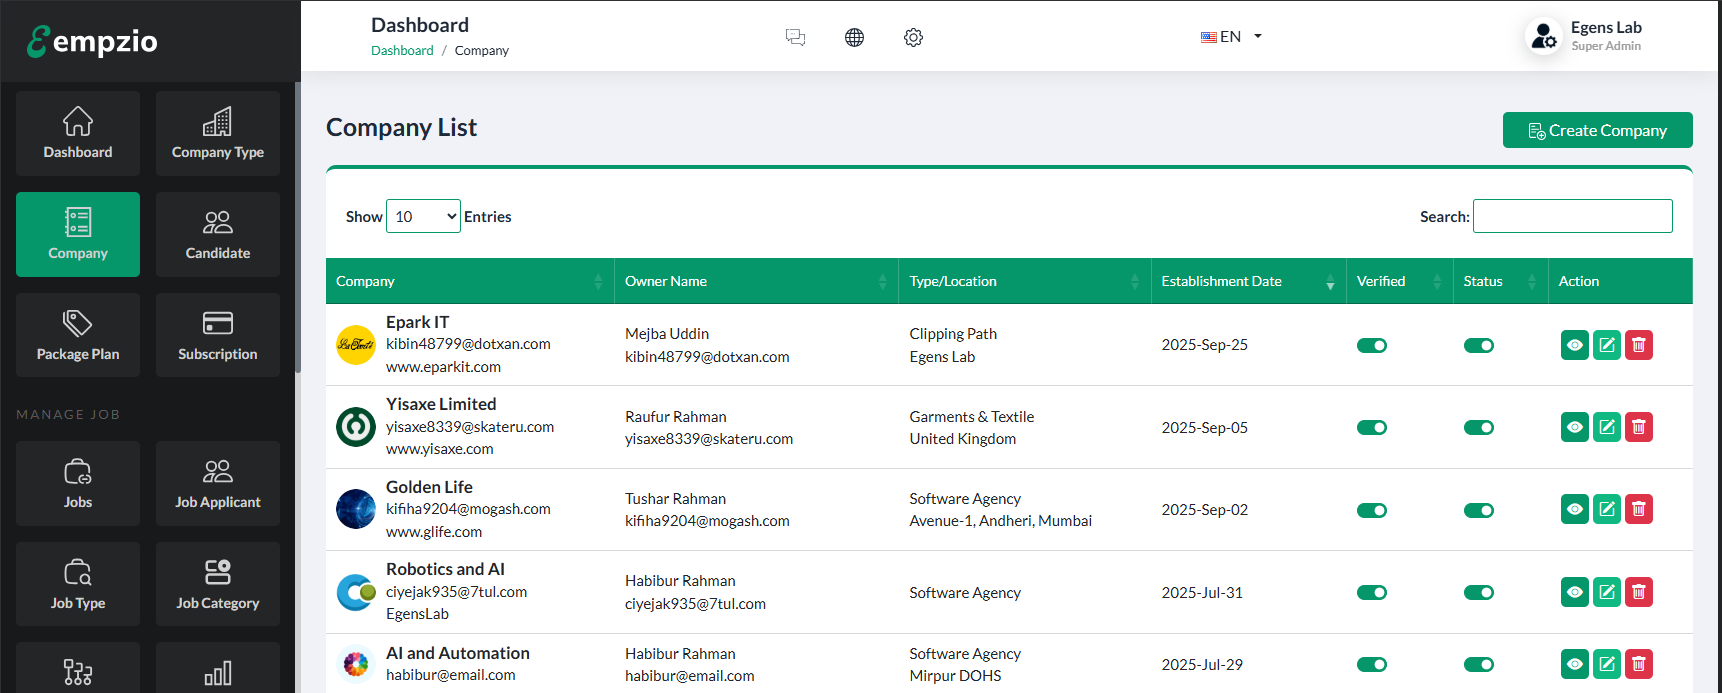Expand the EN language dropdown

point(1231,37)
